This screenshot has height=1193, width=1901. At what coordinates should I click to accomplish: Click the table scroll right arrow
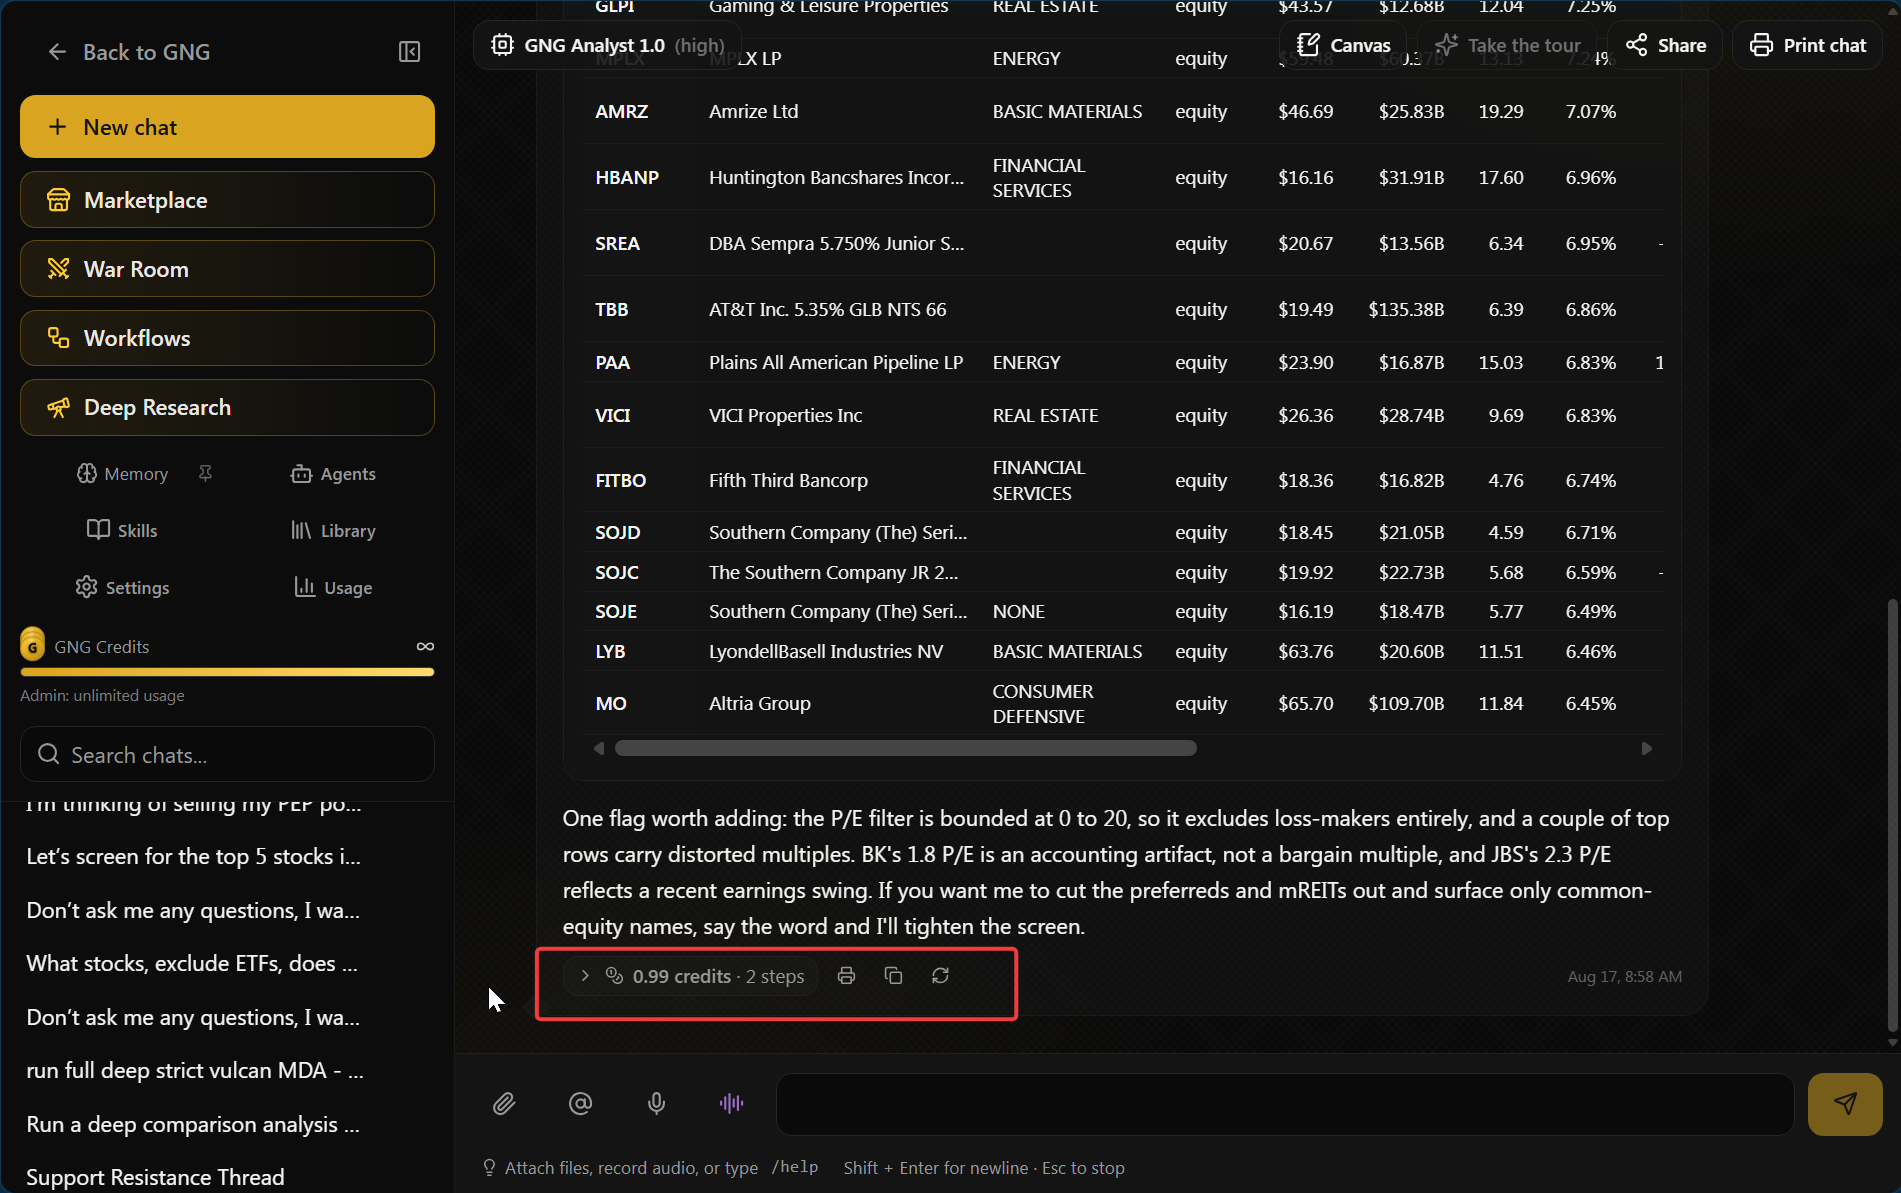1647,748
